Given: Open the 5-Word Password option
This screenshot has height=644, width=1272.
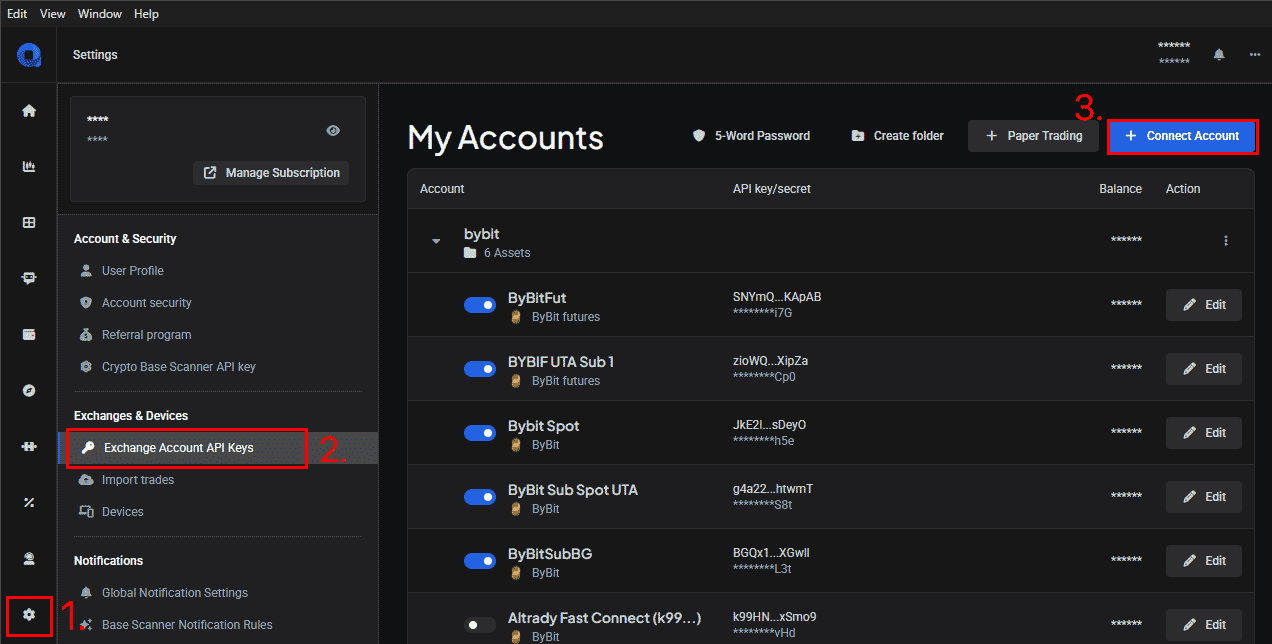Looking at the screenshot, I should coord(751,136).
